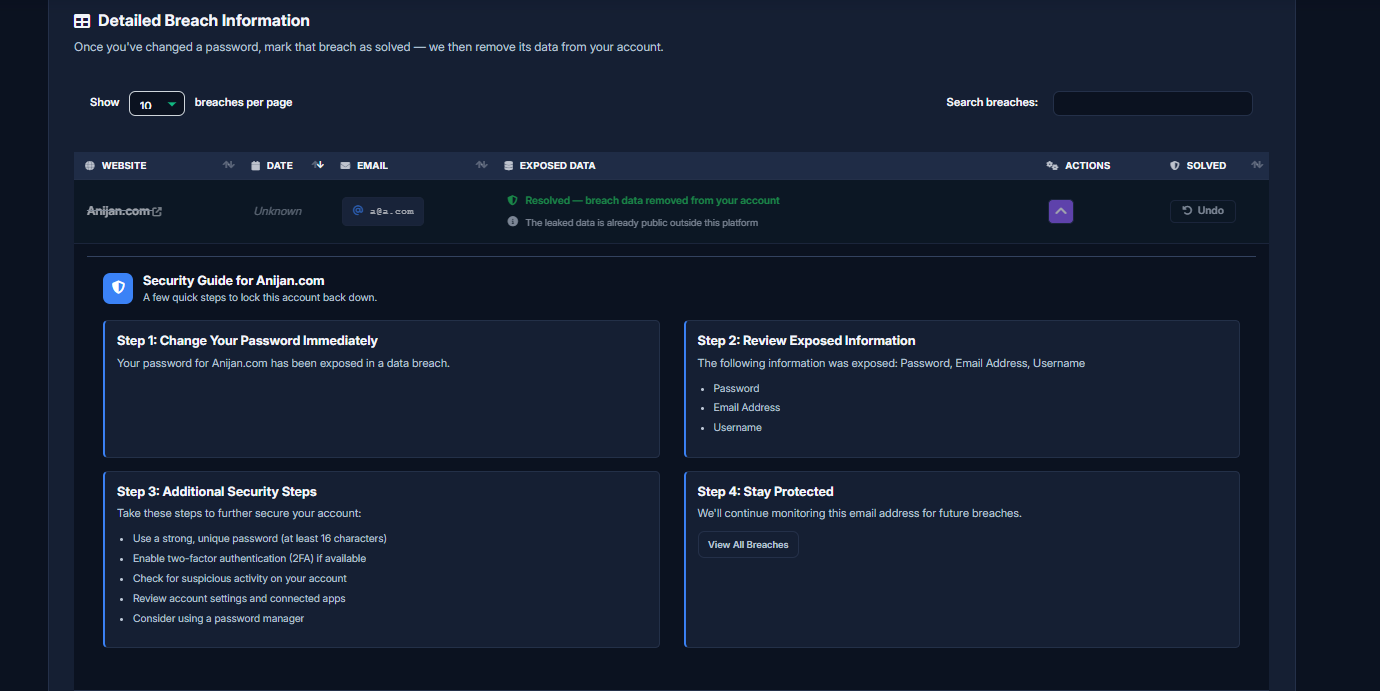This screenshot has height=691, width=1380.
Task: Click the review account settings bullet
Action: [x=239, y=599]
